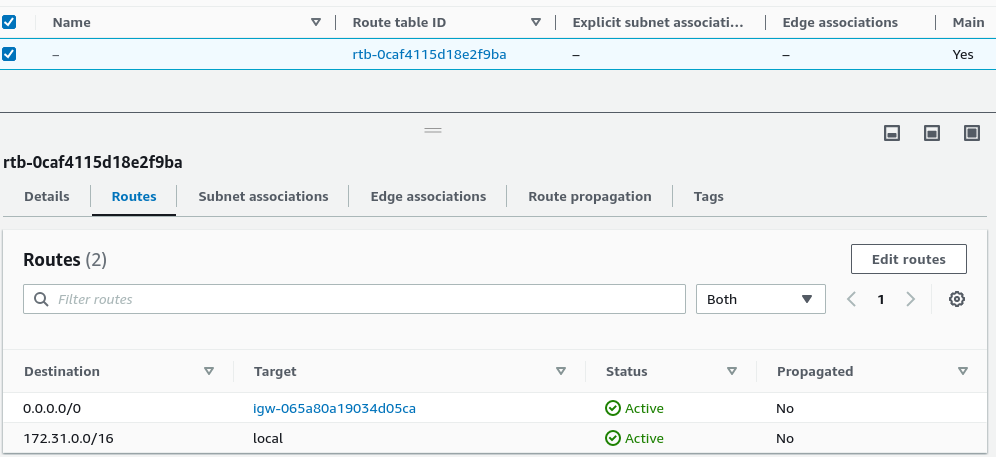Open the Both route filter dropdown
Screen dimensions: 996x457
[x=760, y=299]
